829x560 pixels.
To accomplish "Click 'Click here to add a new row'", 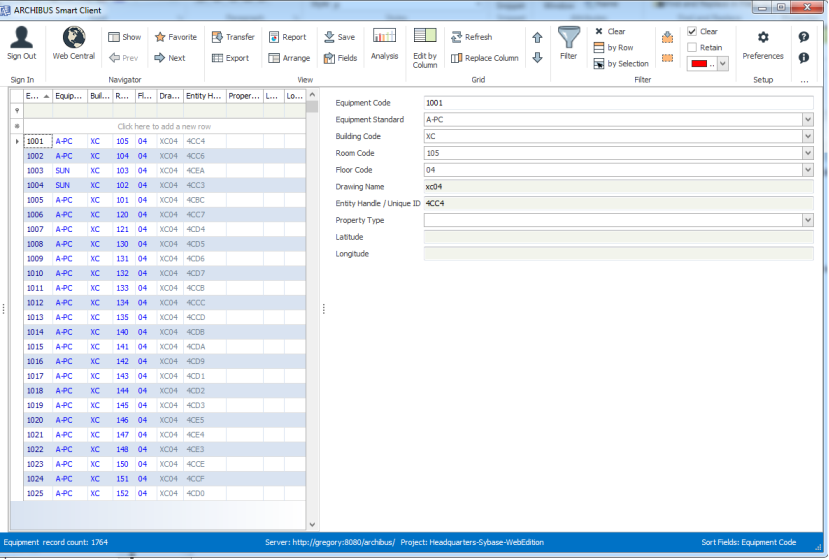I will click(164, 127).
